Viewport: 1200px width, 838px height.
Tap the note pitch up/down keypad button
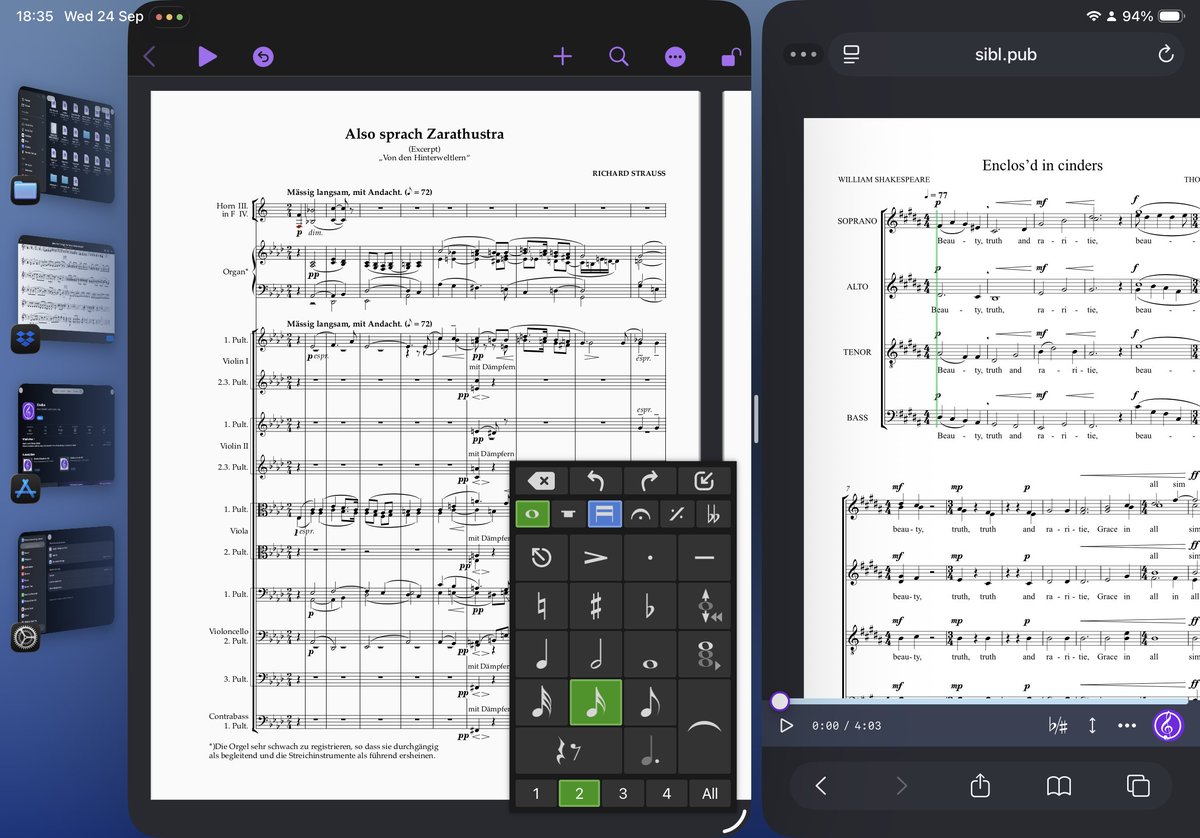[x=704, y=605]
